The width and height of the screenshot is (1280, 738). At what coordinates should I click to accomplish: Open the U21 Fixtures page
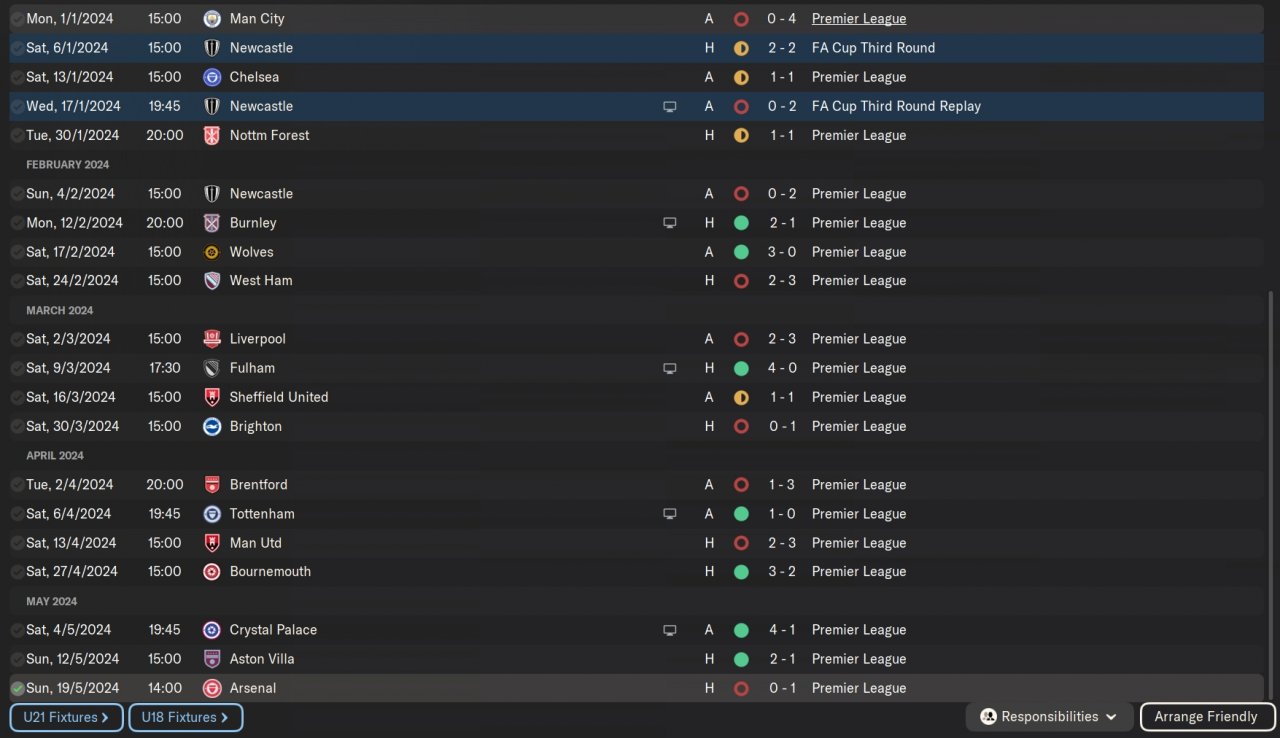(x=66, y=717)
